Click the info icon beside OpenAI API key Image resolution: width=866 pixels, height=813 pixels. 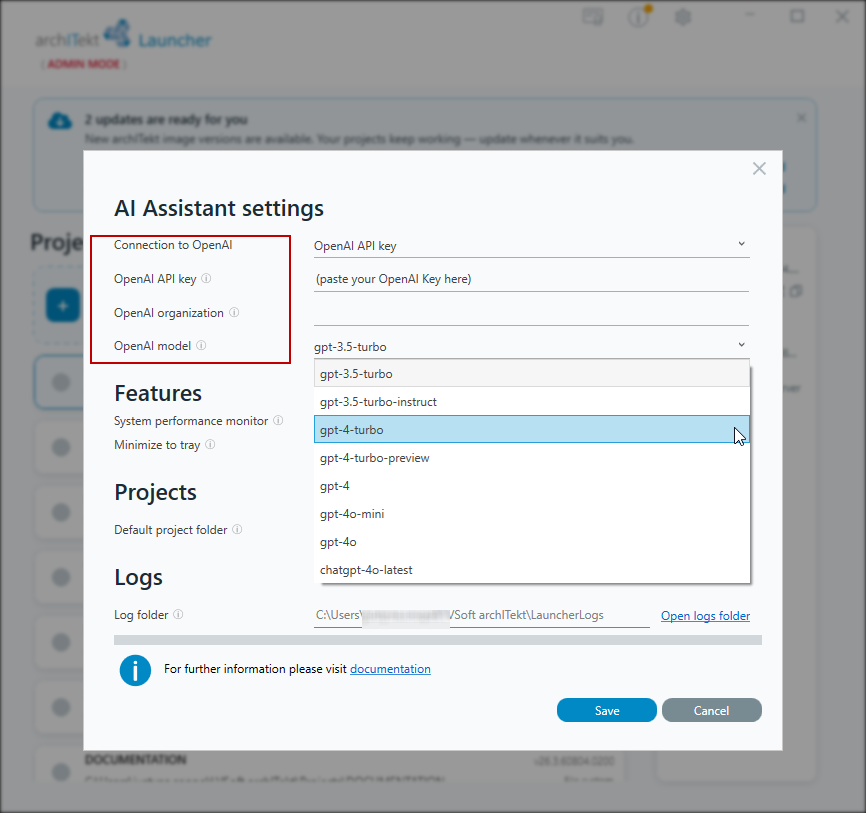(x=206, y=278)
